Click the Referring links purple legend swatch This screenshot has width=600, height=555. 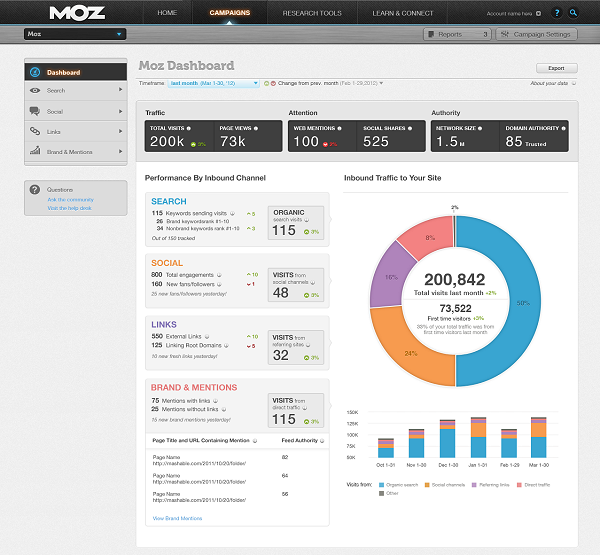pos(474,485)
